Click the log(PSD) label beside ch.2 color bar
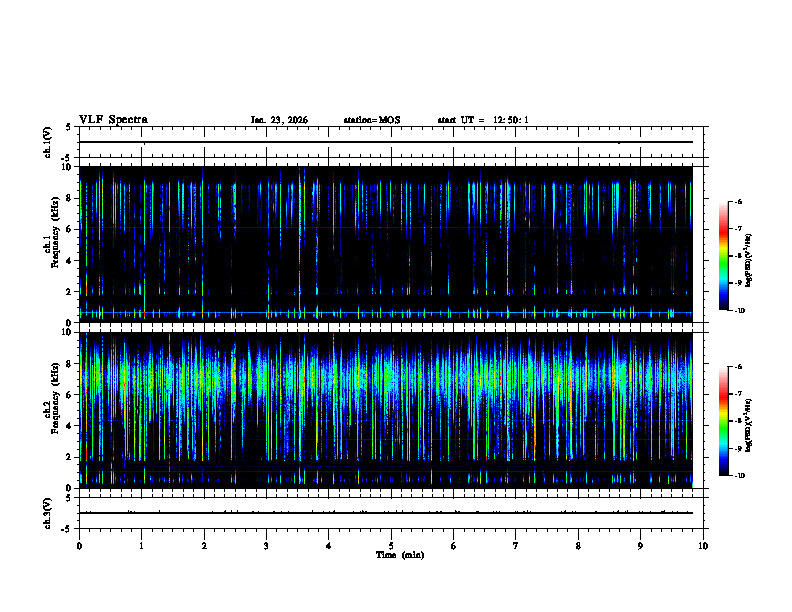 point(749,426)
